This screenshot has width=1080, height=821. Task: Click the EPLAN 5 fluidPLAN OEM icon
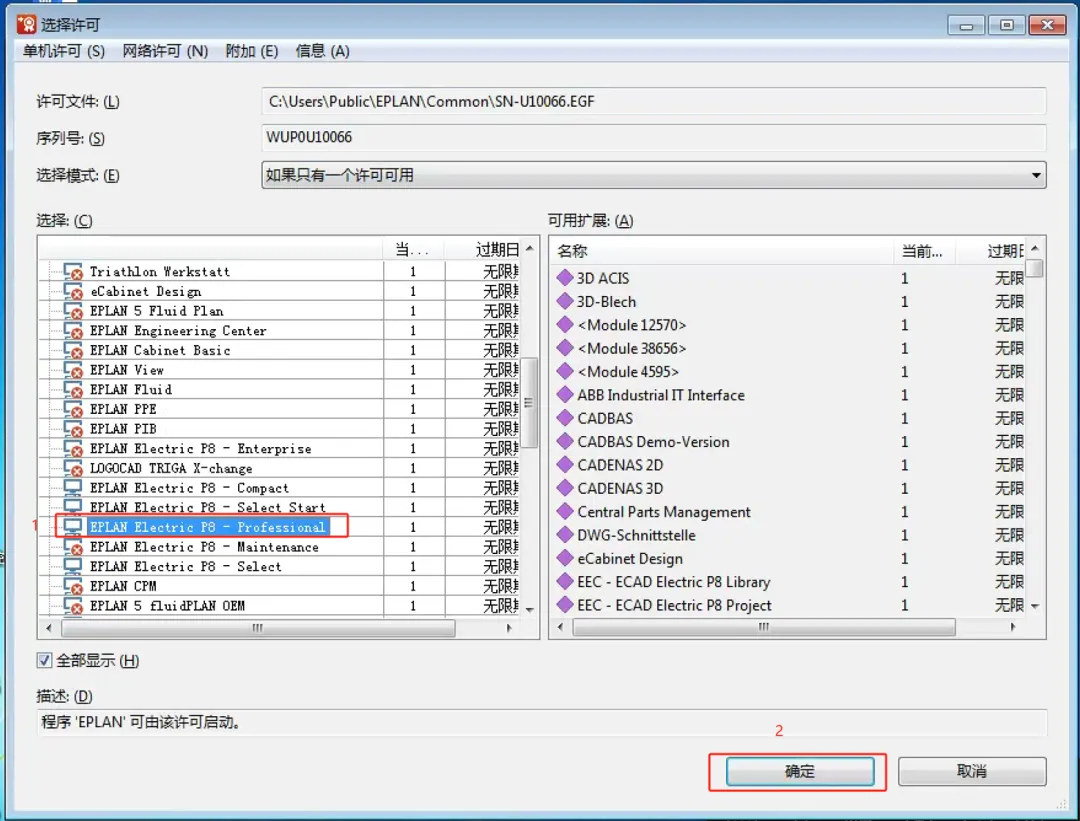coord(73,605)
